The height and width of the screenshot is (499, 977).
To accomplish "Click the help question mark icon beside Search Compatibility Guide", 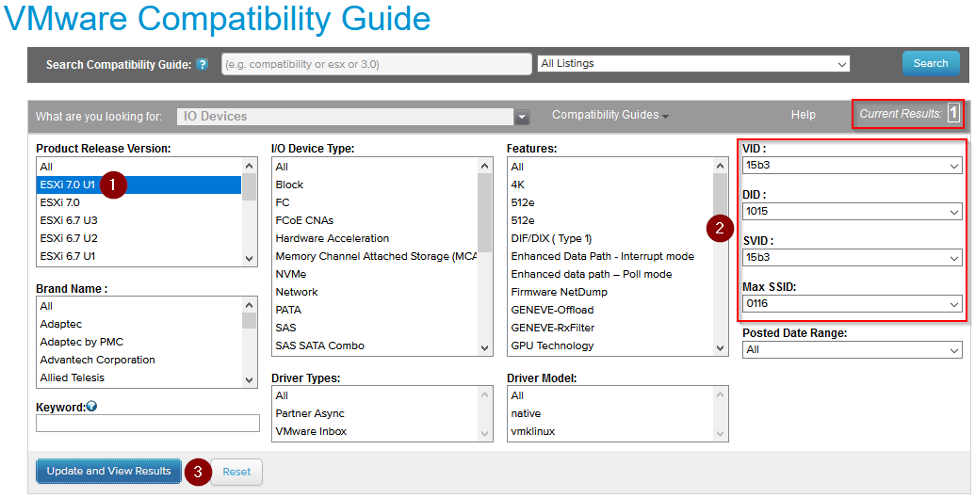I will 202,64.
